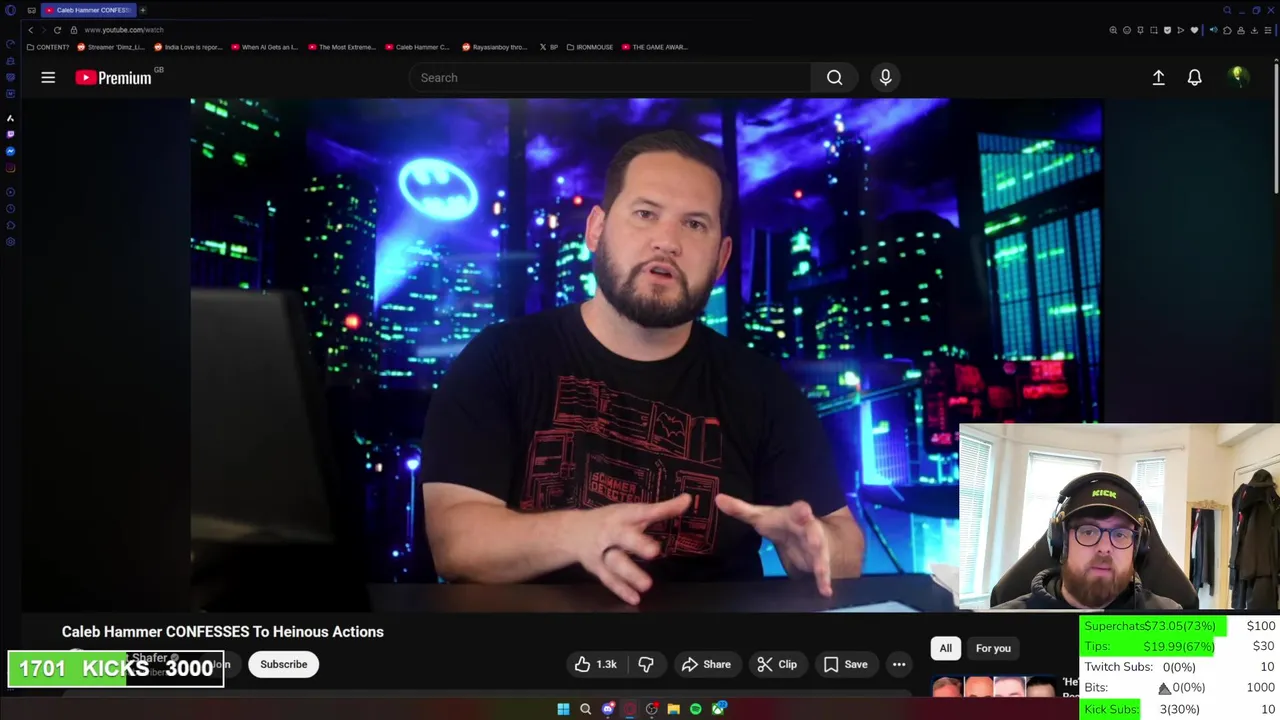
Task: Open Windows Start menu
Action: (x=563, y=709)
